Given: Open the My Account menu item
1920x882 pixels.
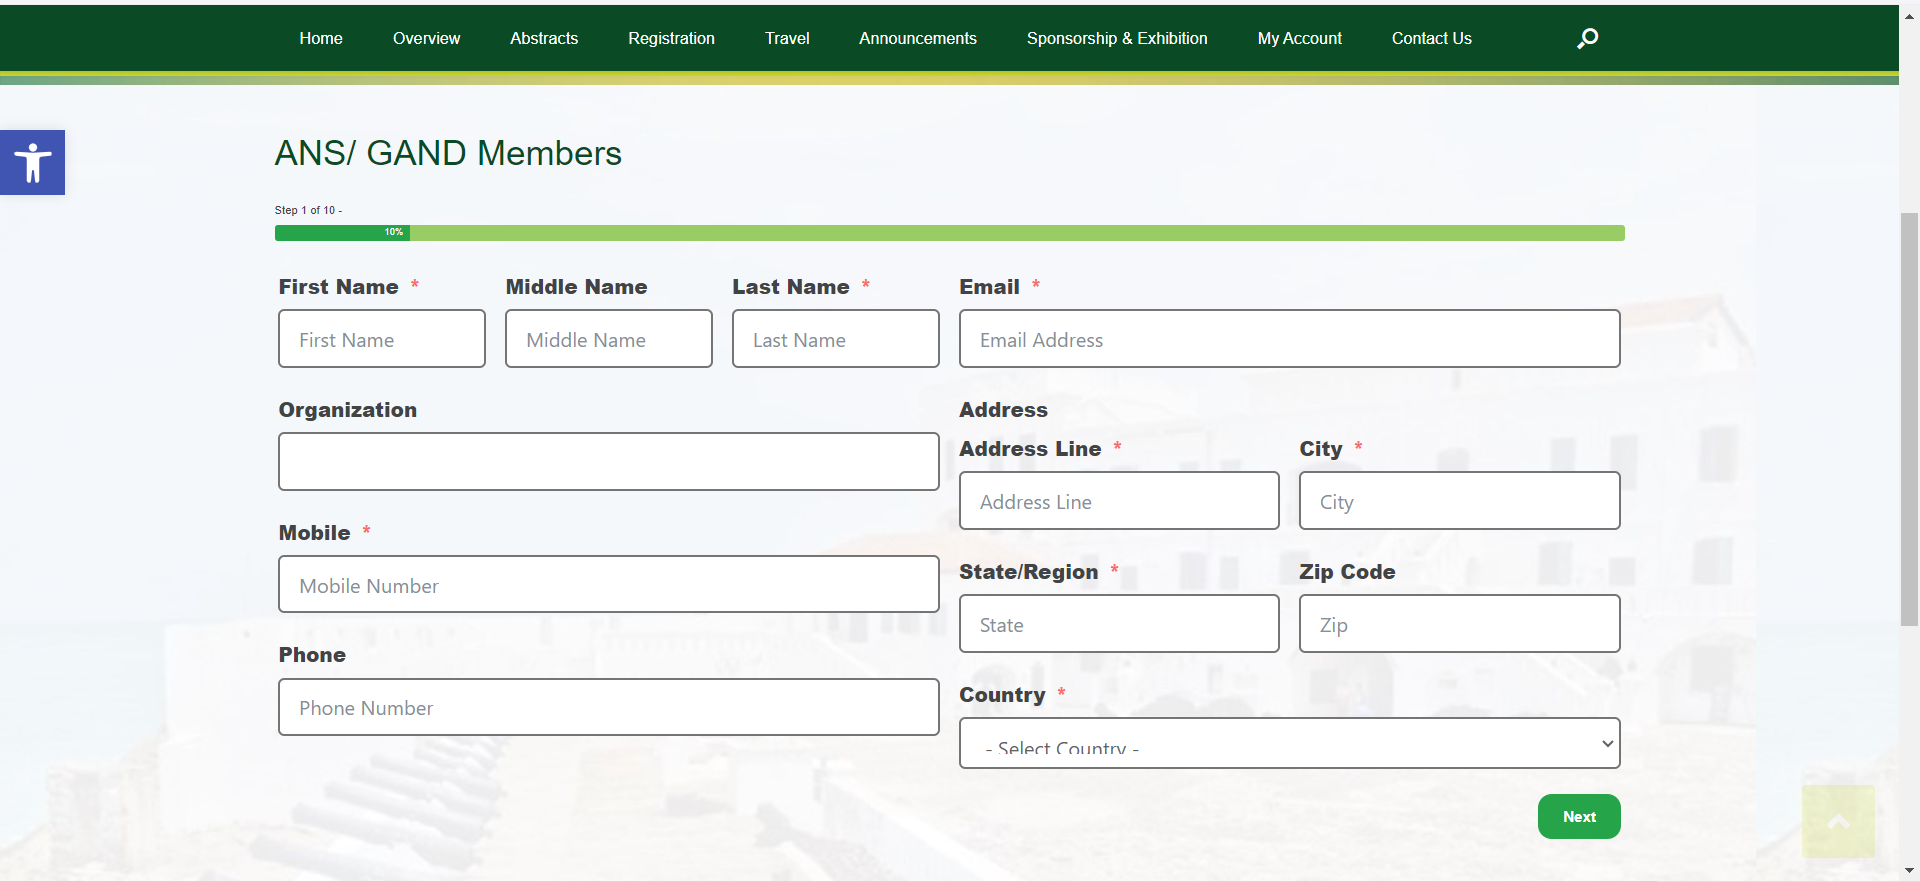Looking at the screenshot, I should [x=1300, y=38].
